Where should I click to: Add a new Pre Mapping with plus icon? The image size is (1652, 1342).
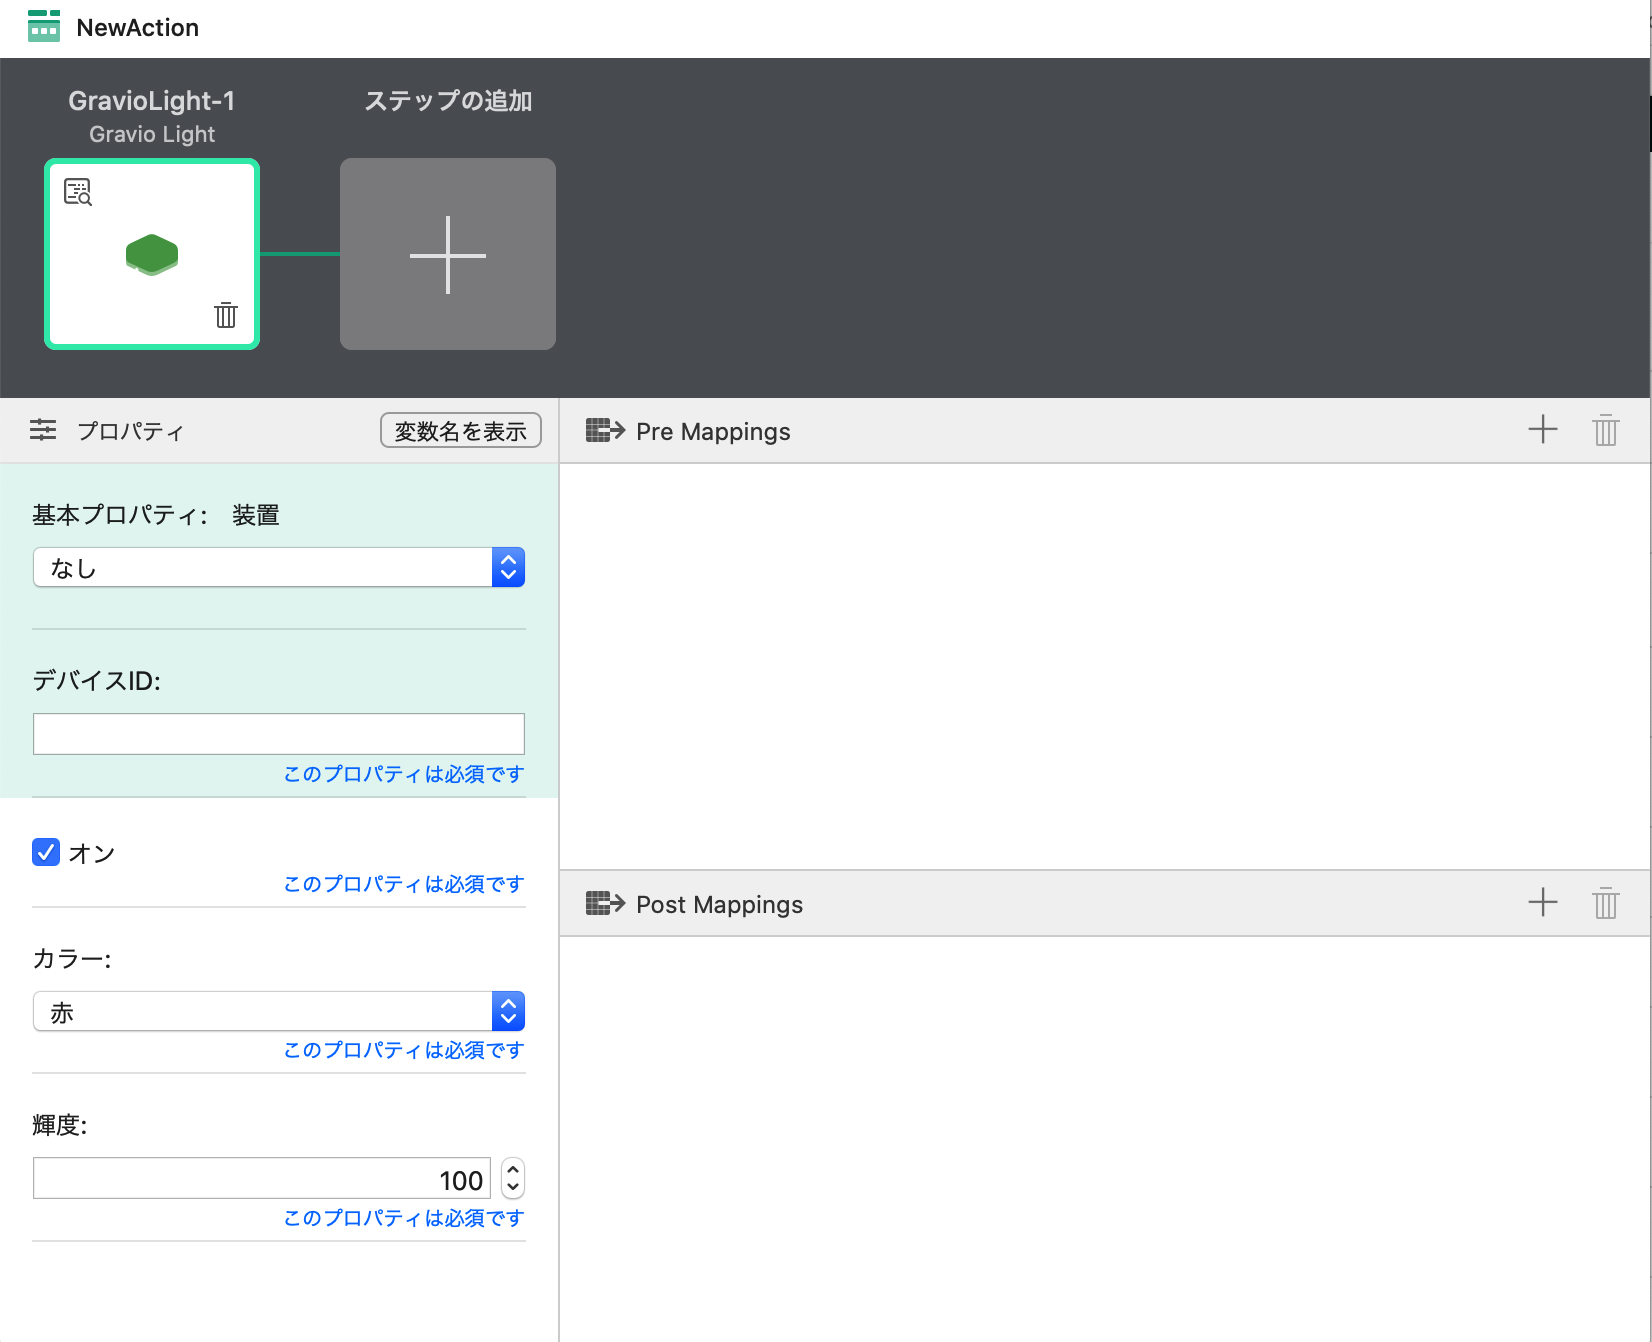click(x=1542, y=430)
